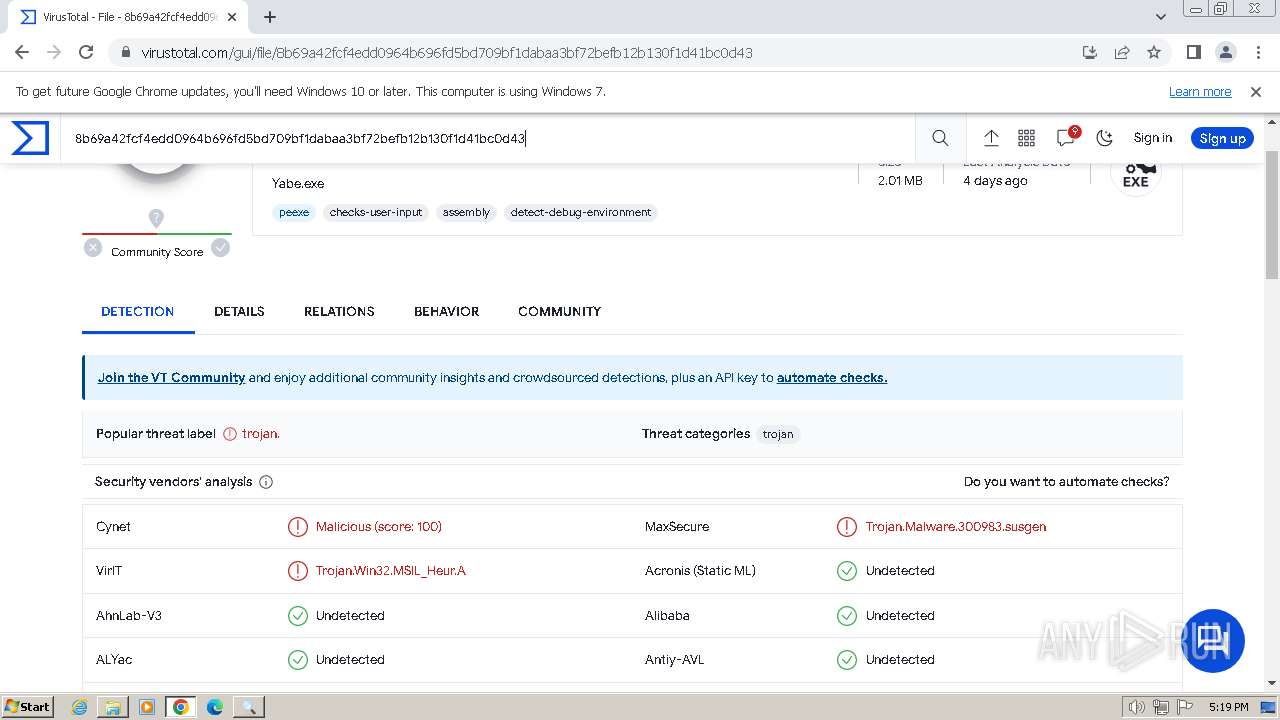Image resolution: width=1280 pixels, height=720 pixels.
Task: Click the community score positive check icon
Action: (x=221, y=248)
